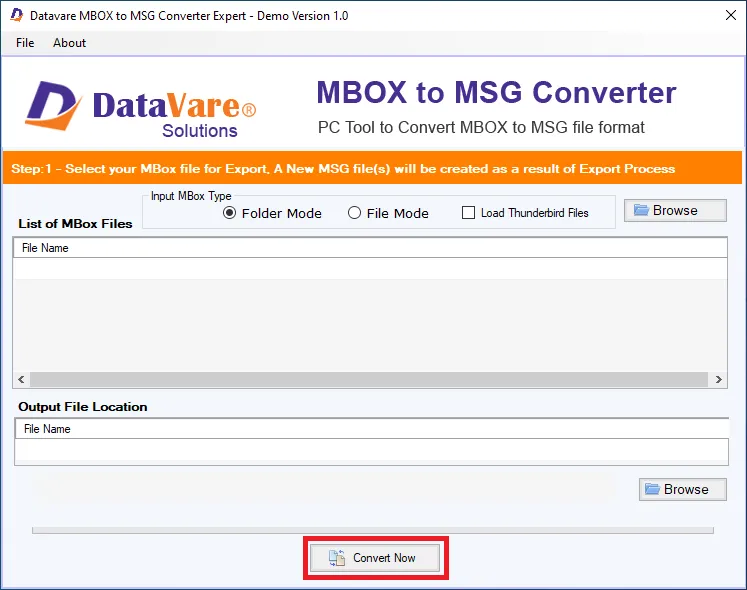Click the Output File Location path field
Screen dimensions: 747x590
coord(372,451)
